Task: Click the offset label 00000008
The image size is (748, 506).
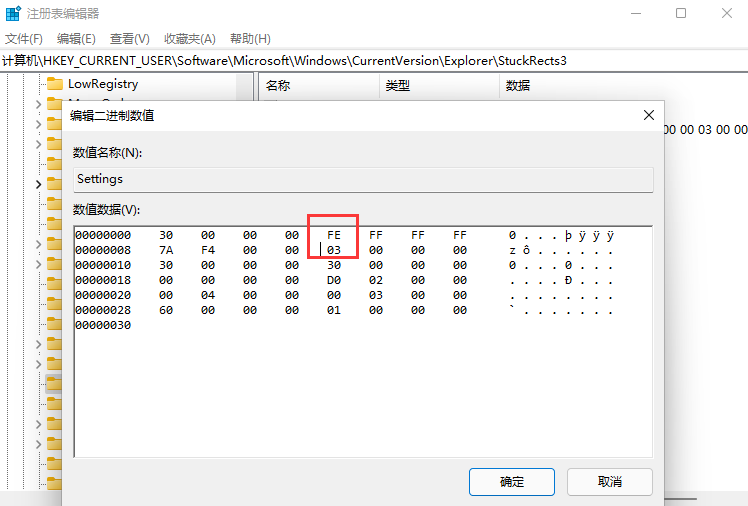Action: point(103,250)
